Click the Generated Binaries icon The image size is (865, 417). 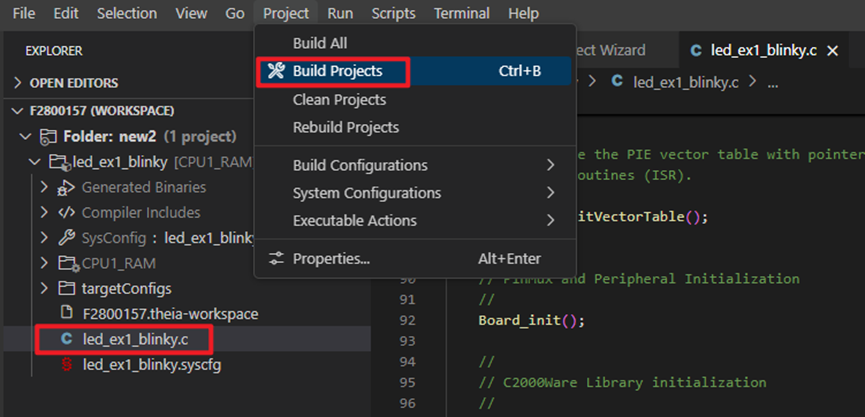[x=66, y=188]
